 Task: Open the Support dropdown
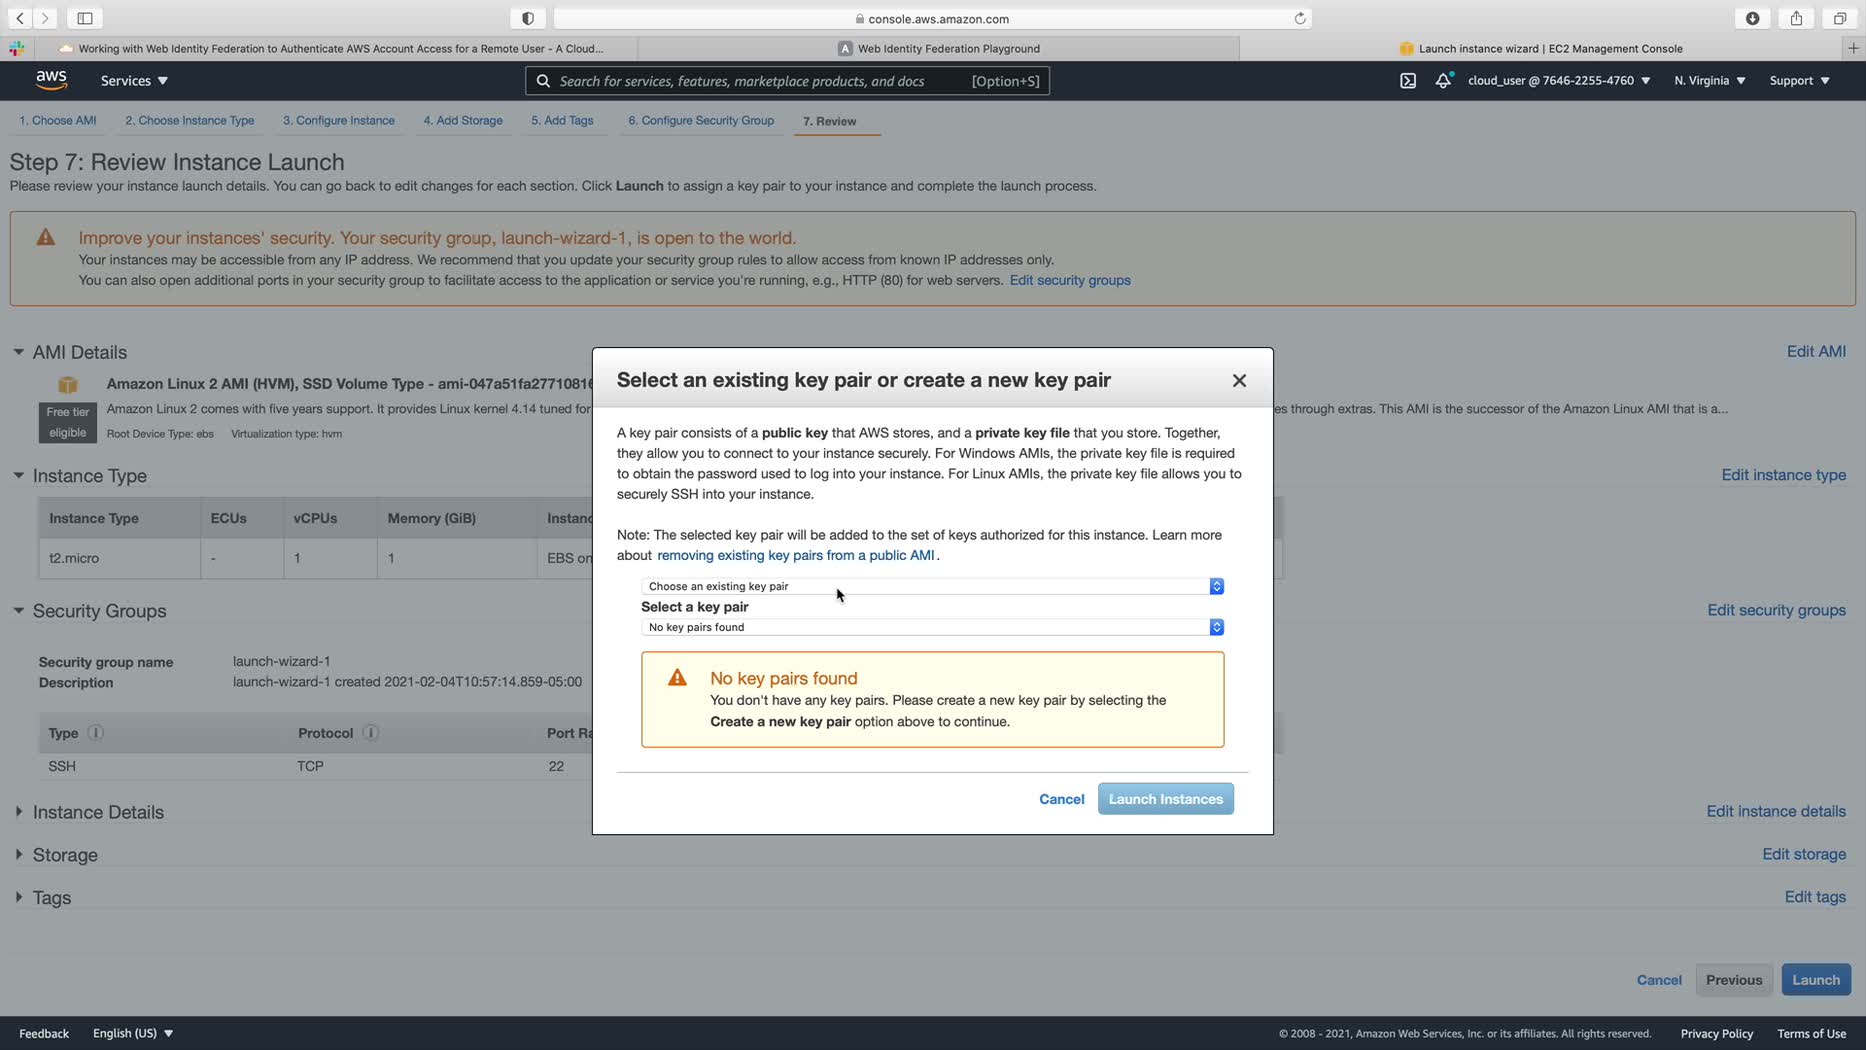[x=1800, y=81]
